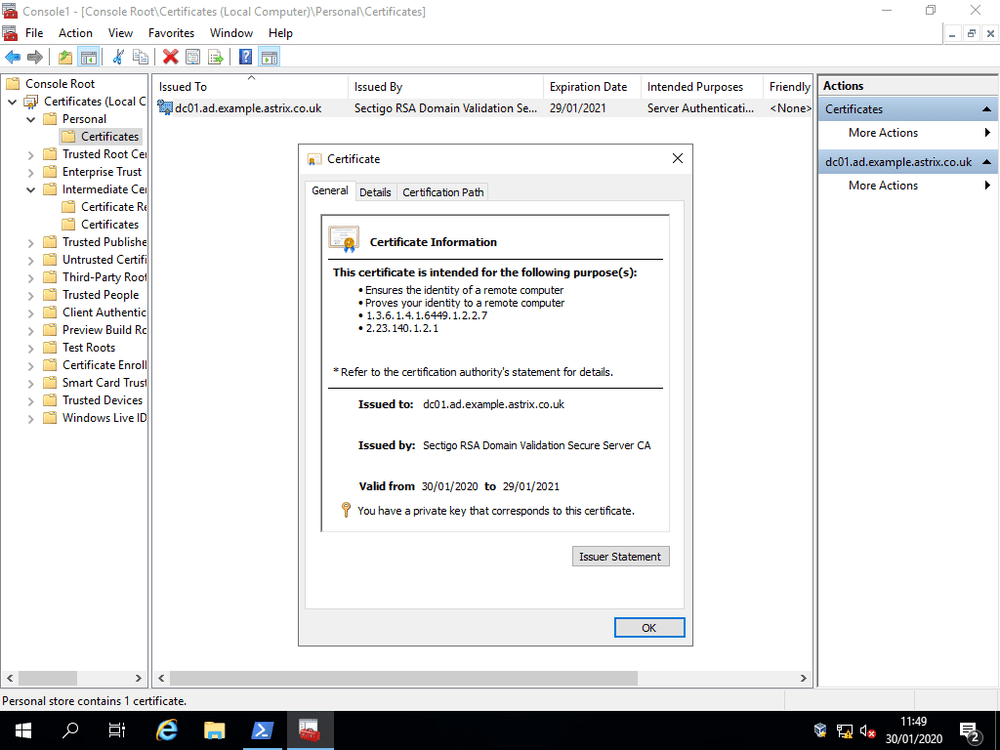Open the Action menu
Image resolution: width=1000 pixels, height=750 pixels.
75,32
